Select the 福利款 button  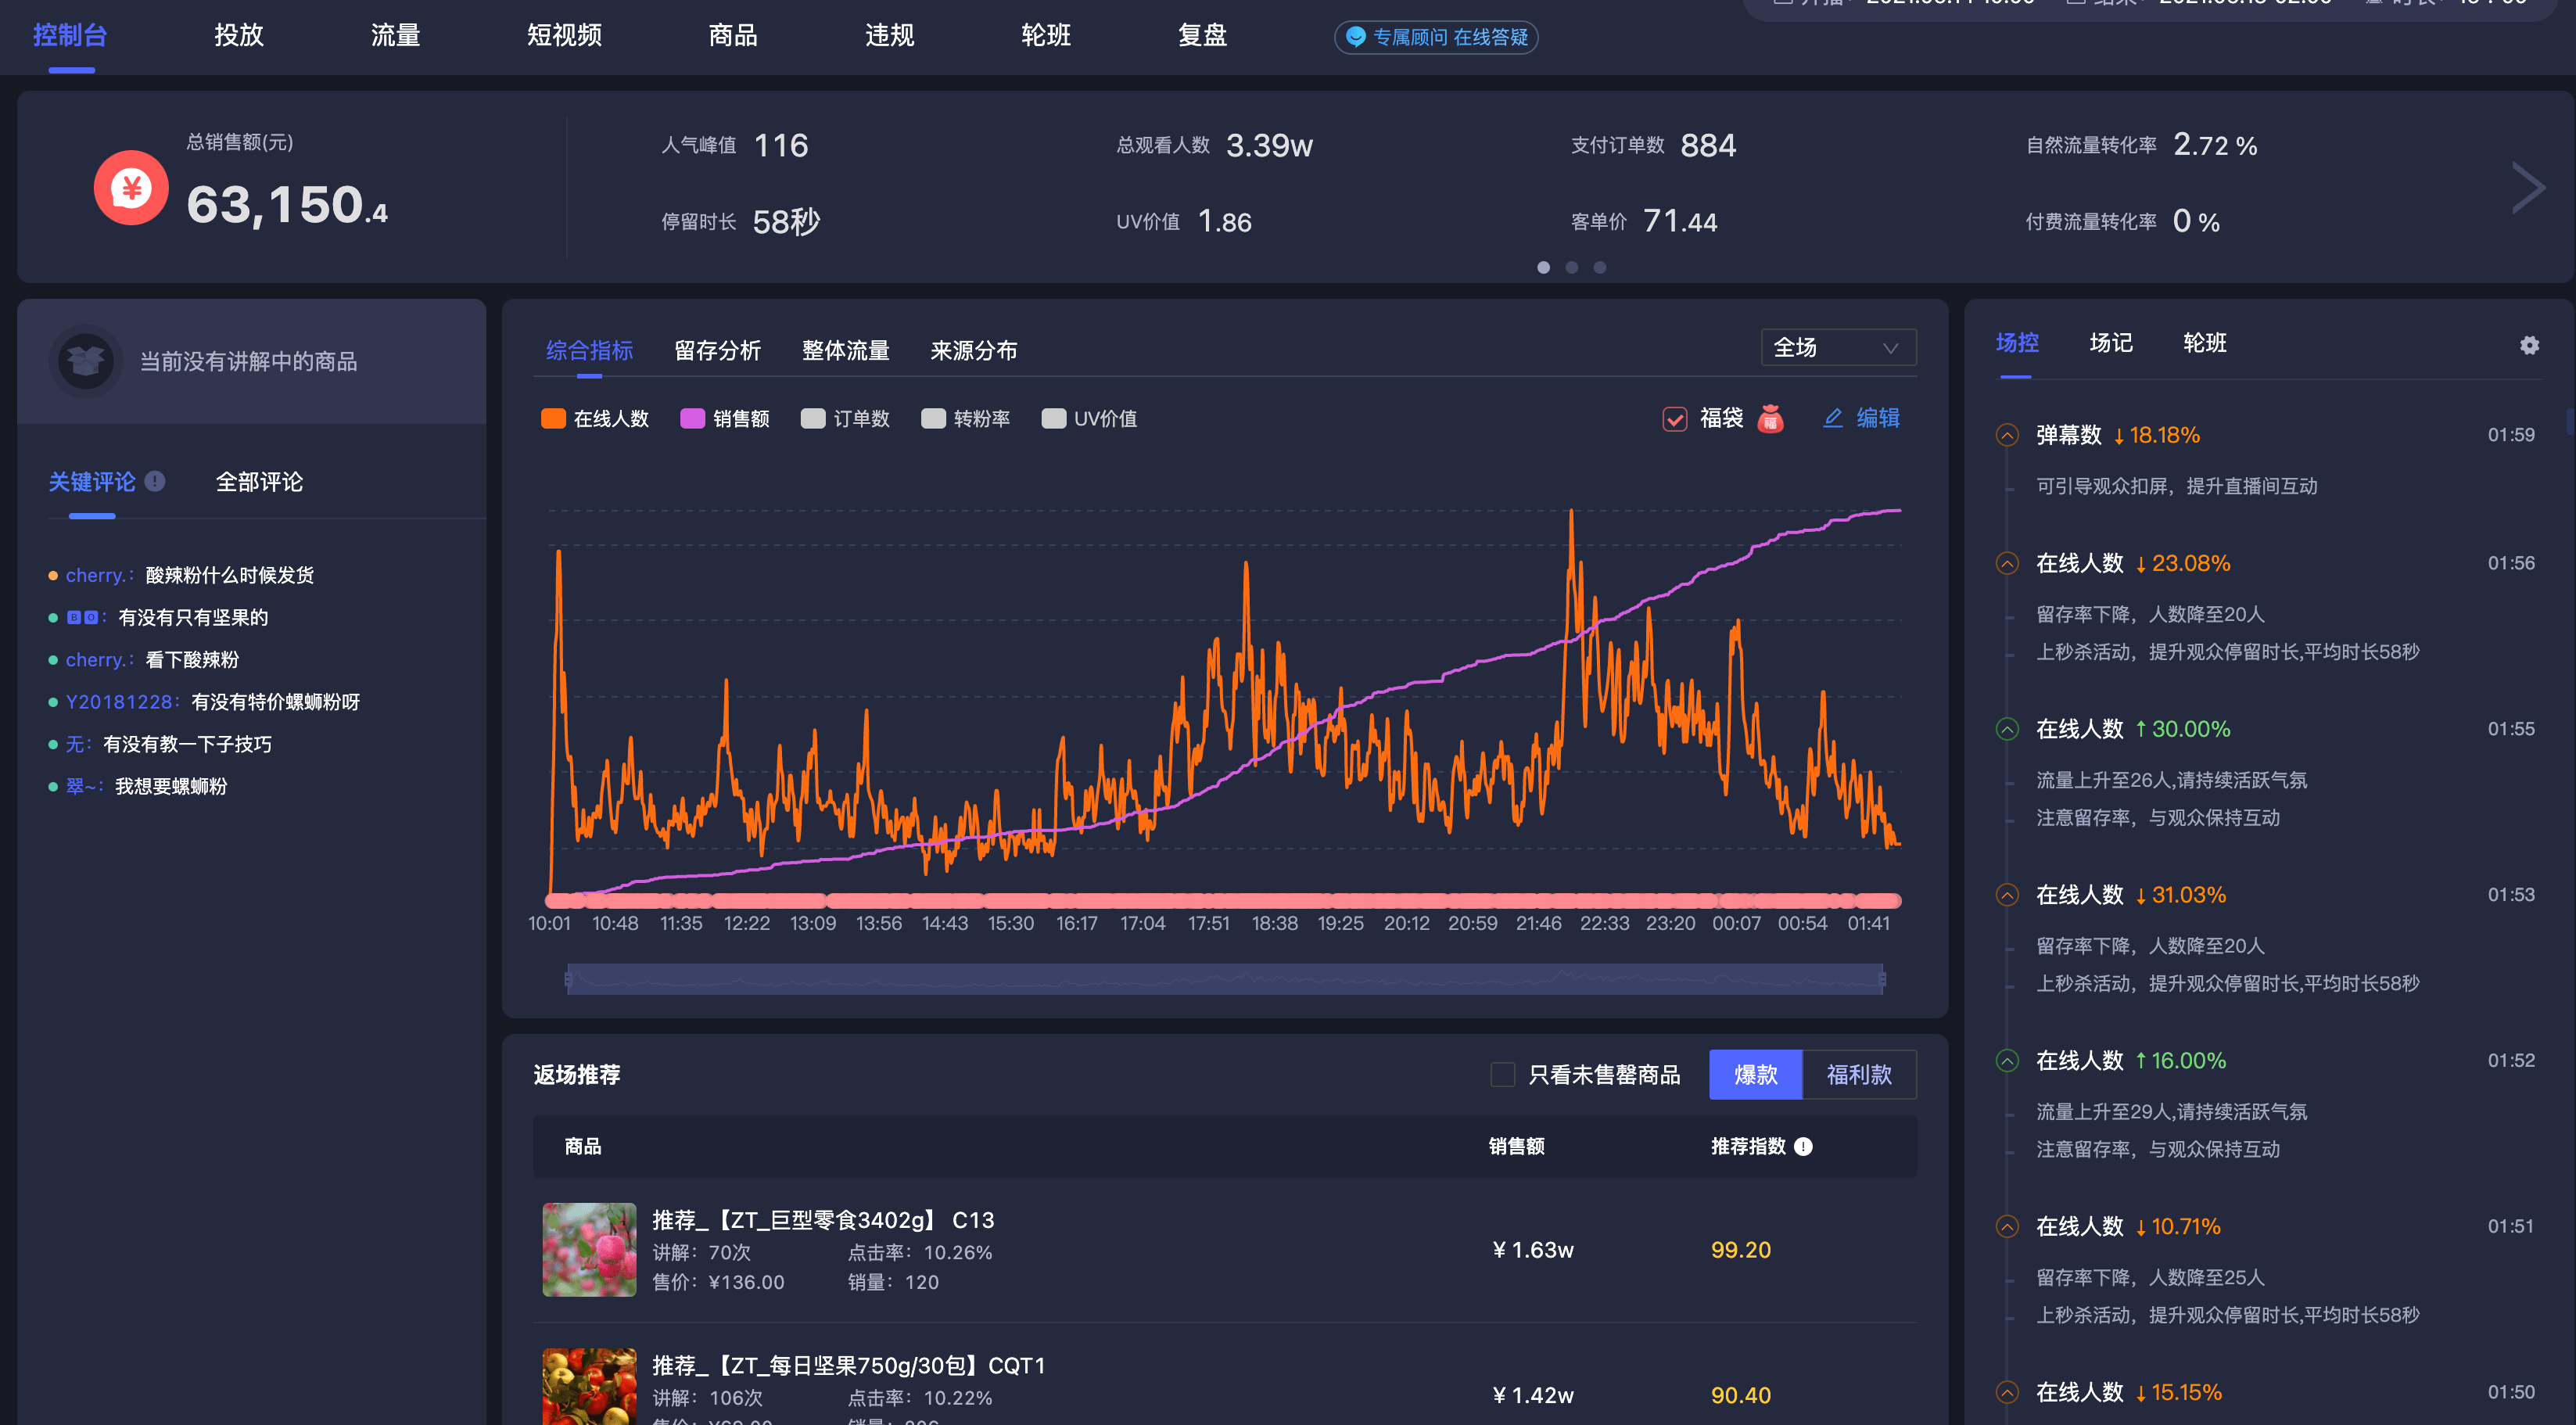point(1858,1074)
